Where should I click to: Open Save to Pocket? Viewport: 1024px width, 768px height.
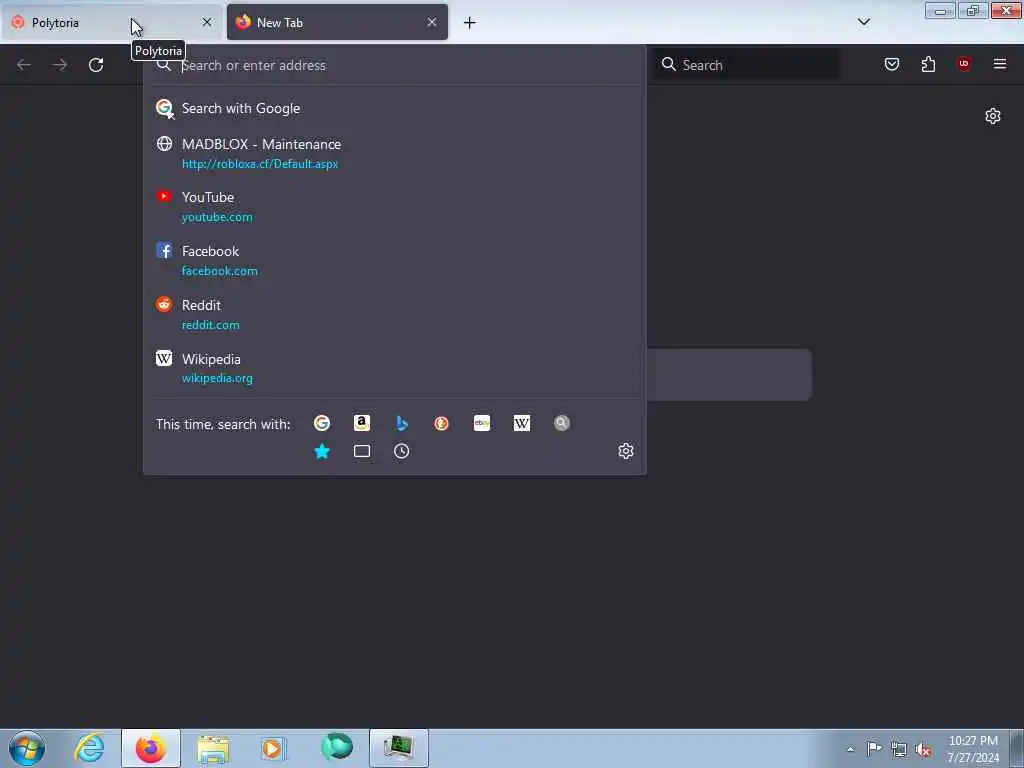point(891,64)
